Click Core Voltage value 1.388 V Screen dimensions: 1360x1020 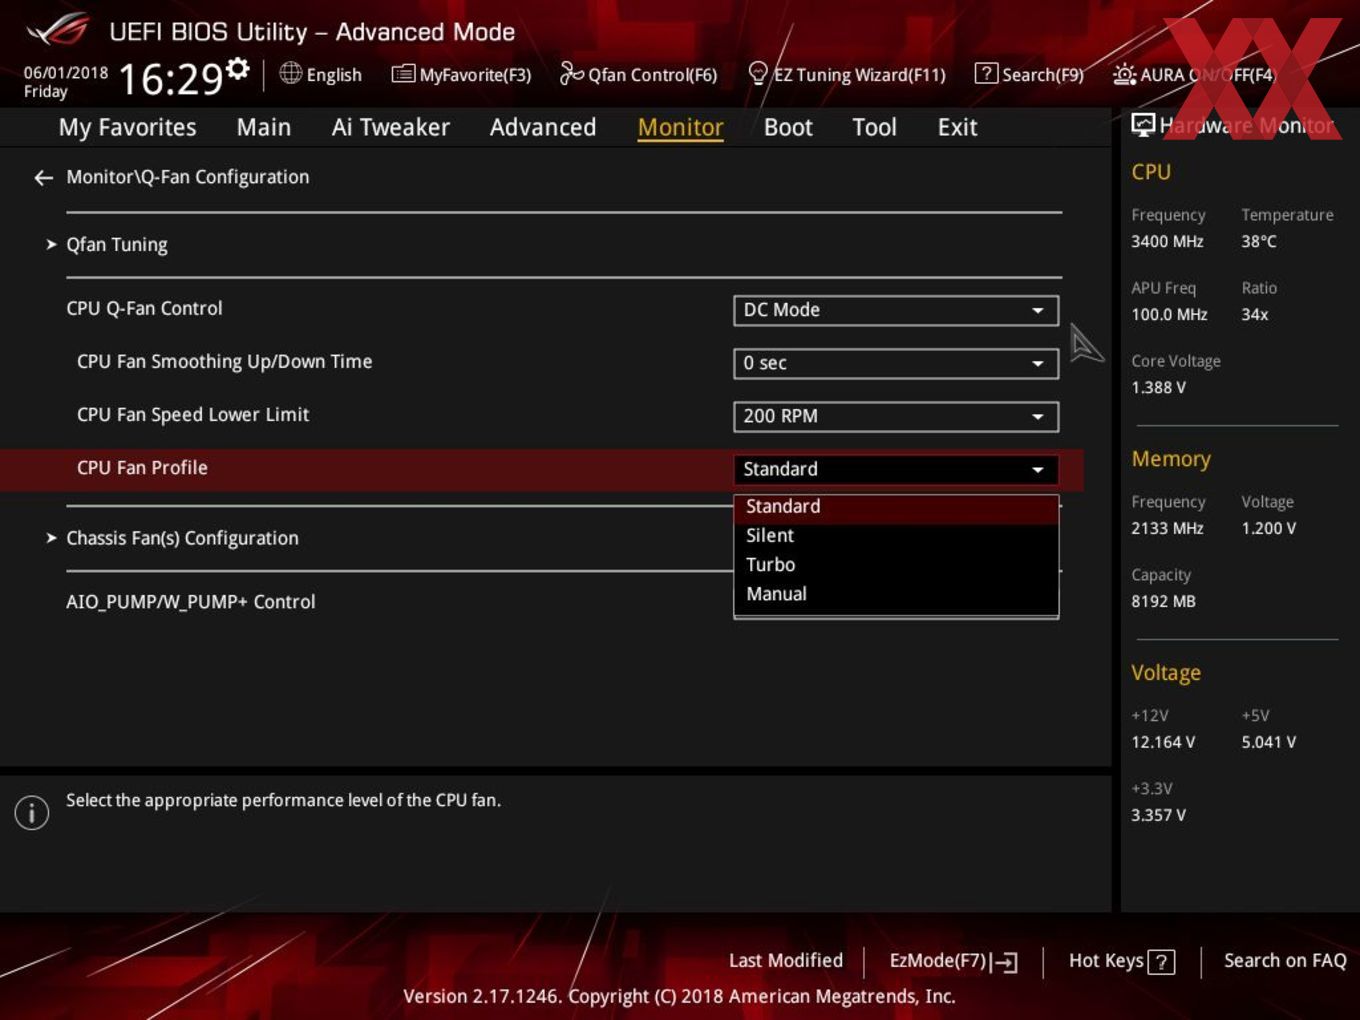pyautogui.click(x=1158, y=387)
